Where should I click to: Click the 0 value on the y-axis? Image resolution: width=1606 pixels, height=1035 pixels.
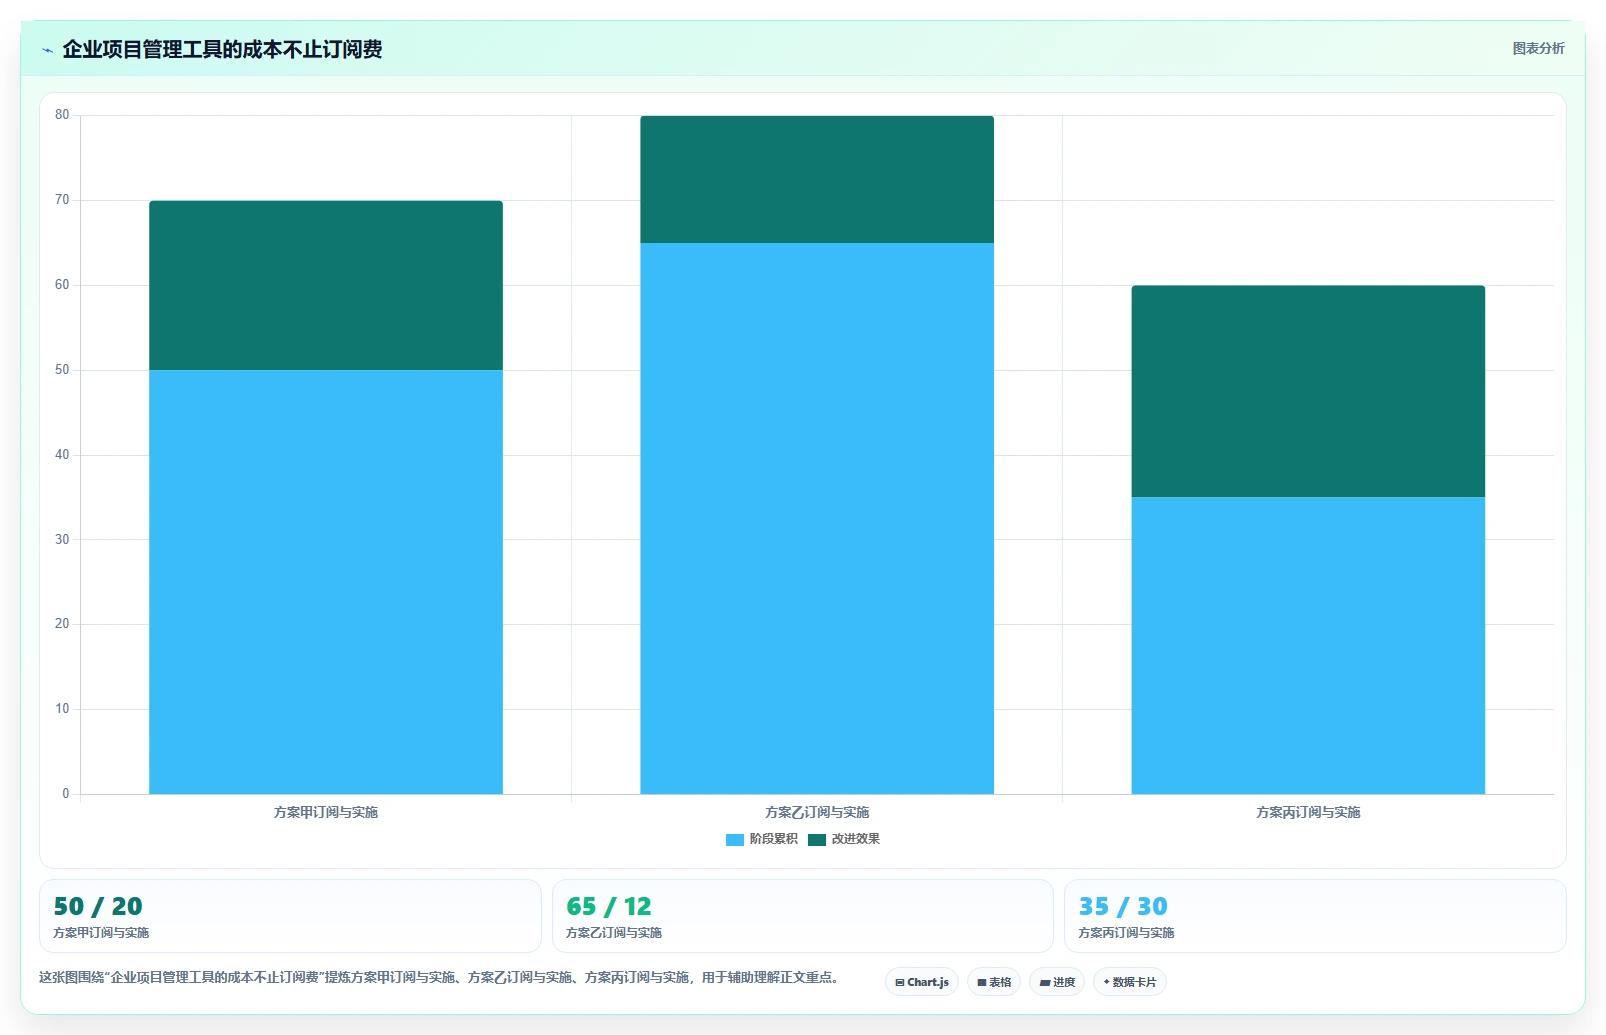point(66,794)
